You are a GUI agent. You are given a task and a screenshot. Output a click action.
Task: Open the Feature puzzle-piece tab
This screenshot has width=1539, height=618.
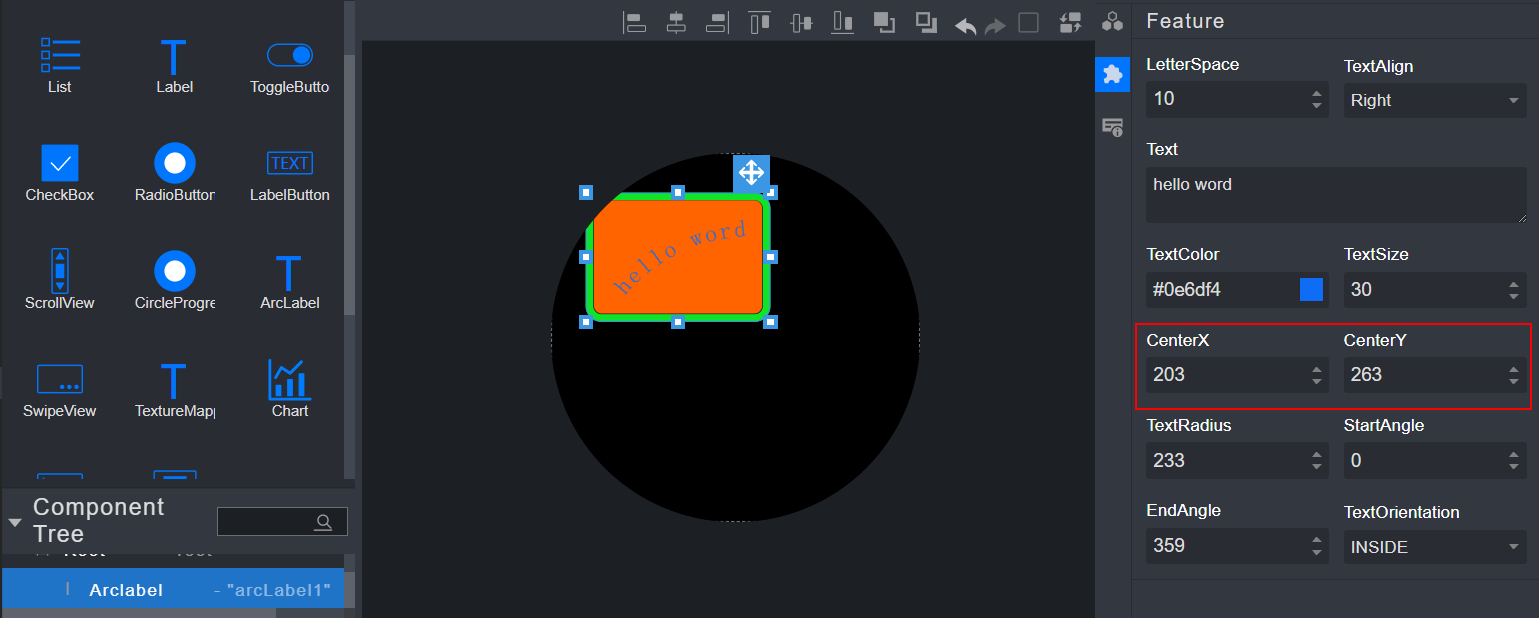coord(1112,74)
